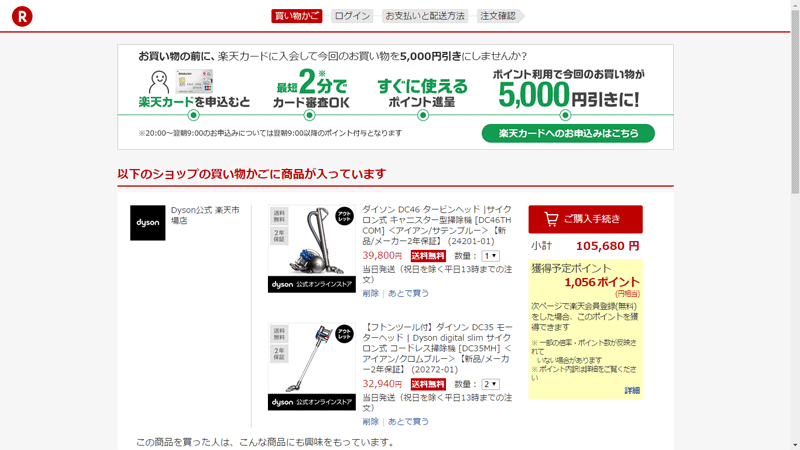
Task: Click the アウトレット badge on DC46 image
Action: (x=344, y=216)
